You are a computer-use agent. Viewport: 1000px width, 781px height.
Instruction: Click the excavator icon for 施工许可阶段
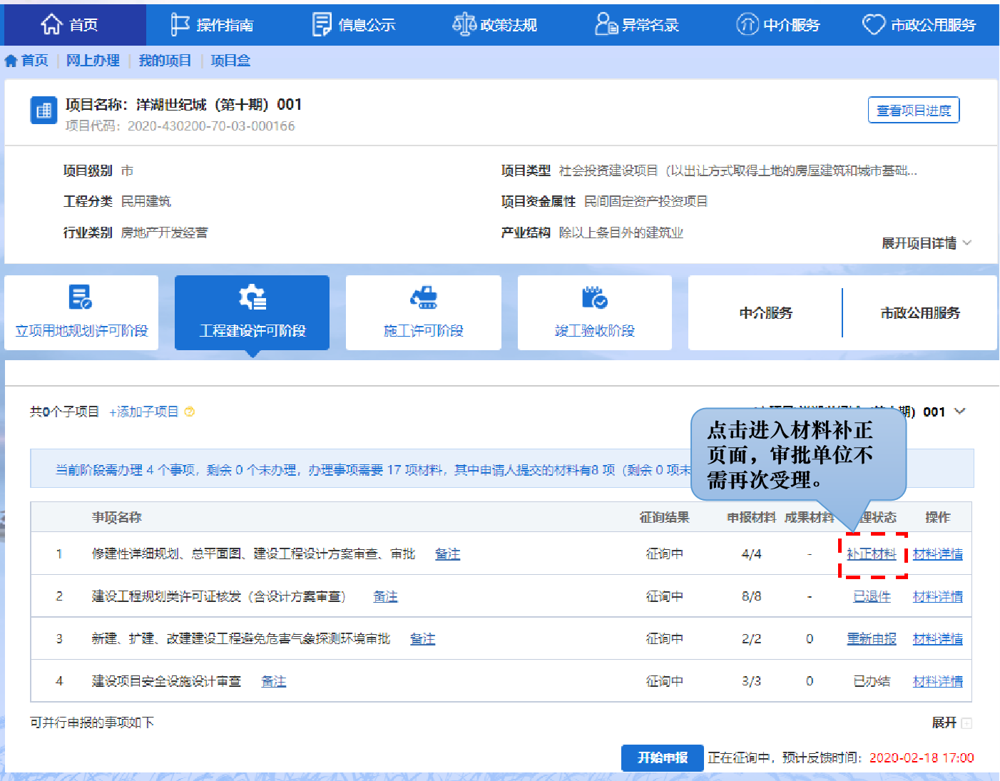(423, 297)
